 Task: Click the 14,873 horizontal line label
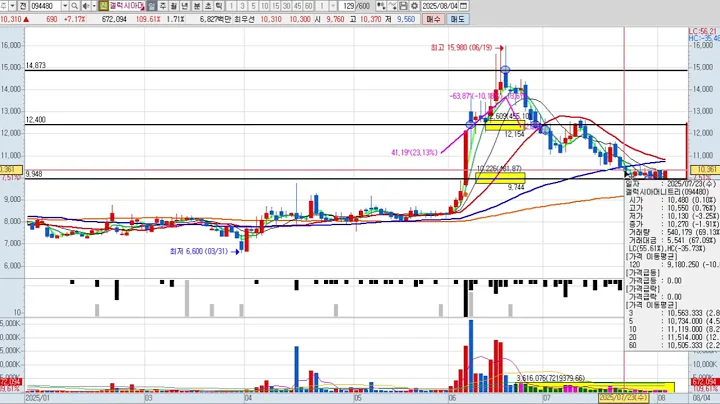pyautogui.click(x=36, y=66)
